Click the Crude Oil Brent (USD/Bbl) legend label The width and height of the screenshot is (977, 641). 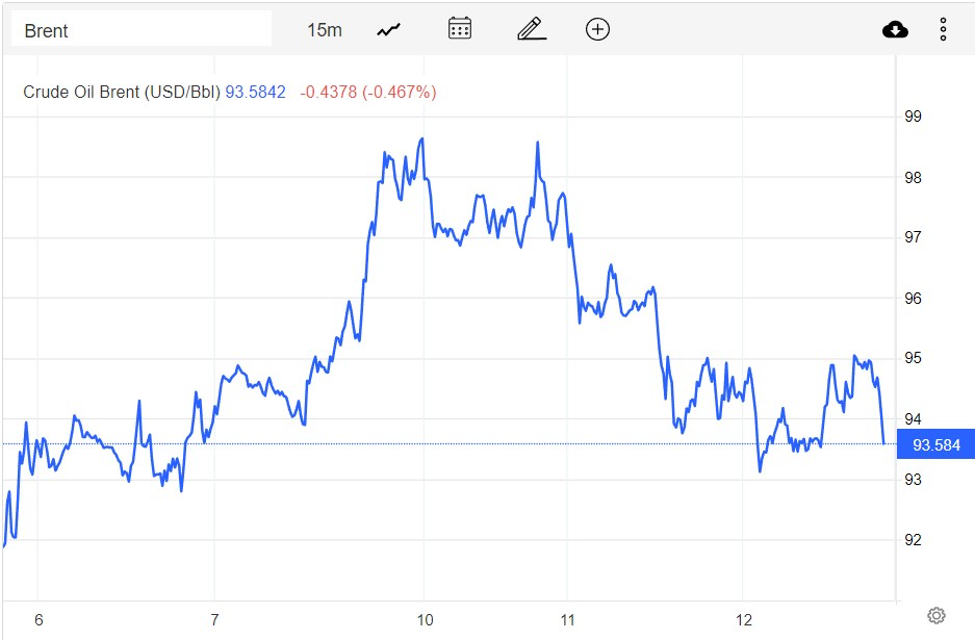[121, 92]
